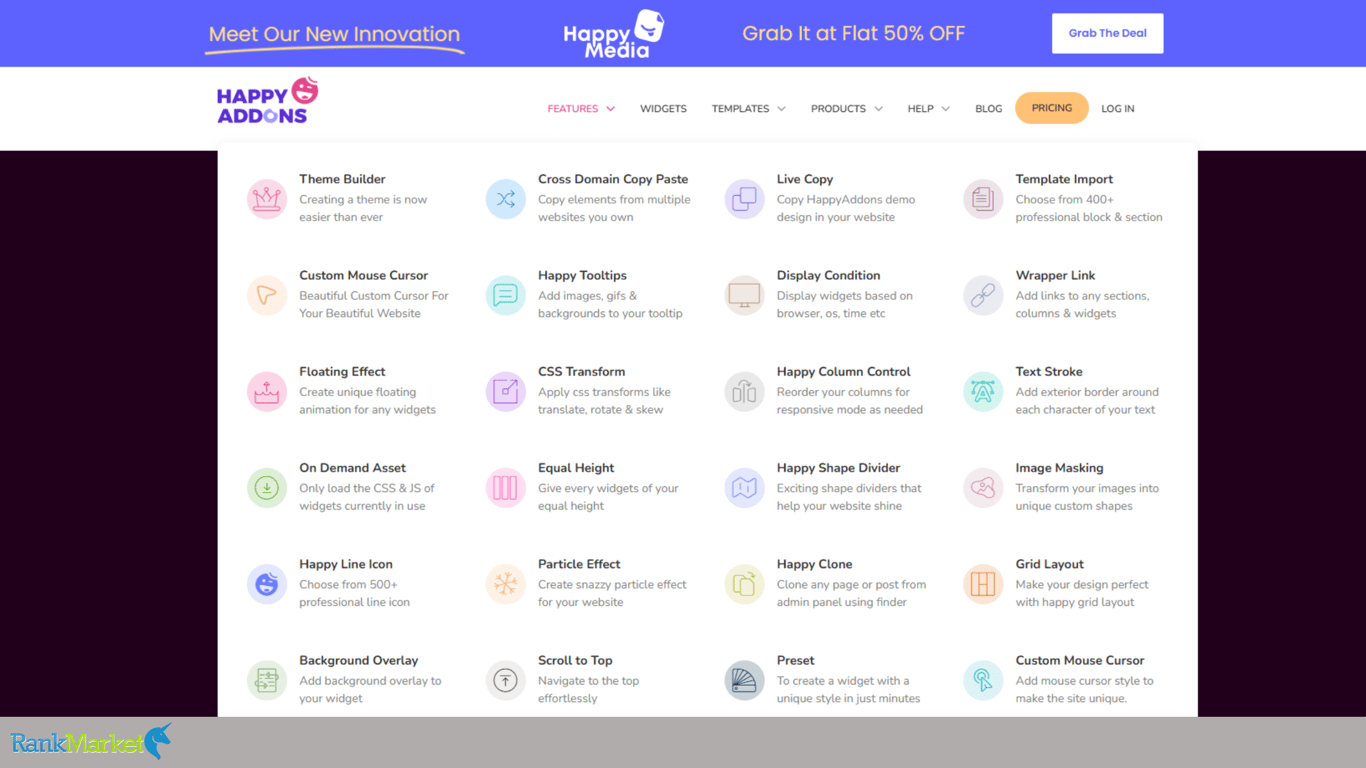
Task: Click the Cross Domain Copy Paste shuffle icon
Action: tap(506, 199)
